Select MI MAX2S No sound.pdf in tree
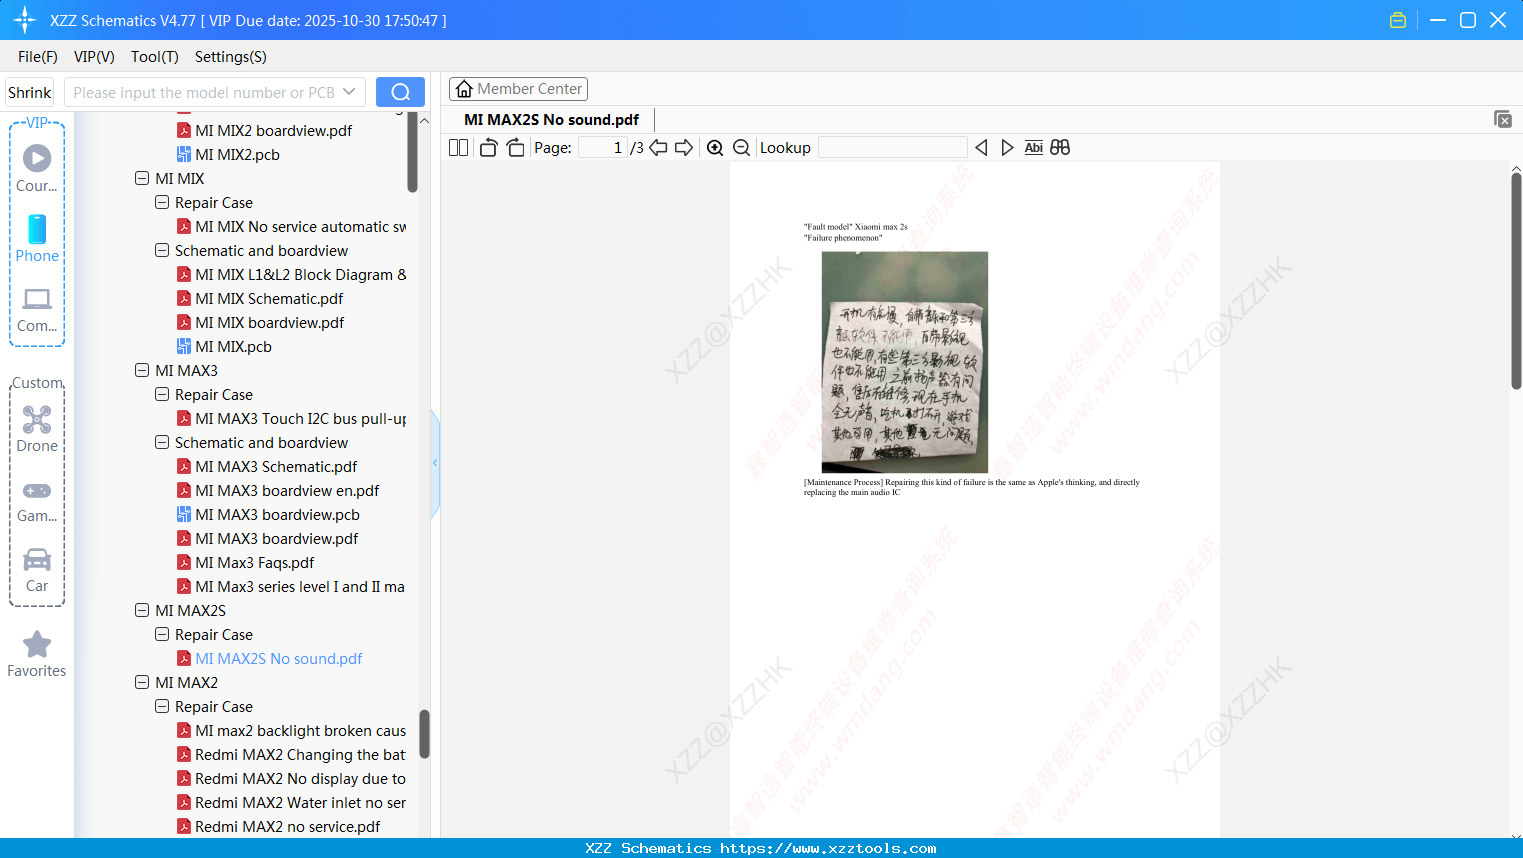Viewport: 1523px width, 858px height. pos(278,659)
